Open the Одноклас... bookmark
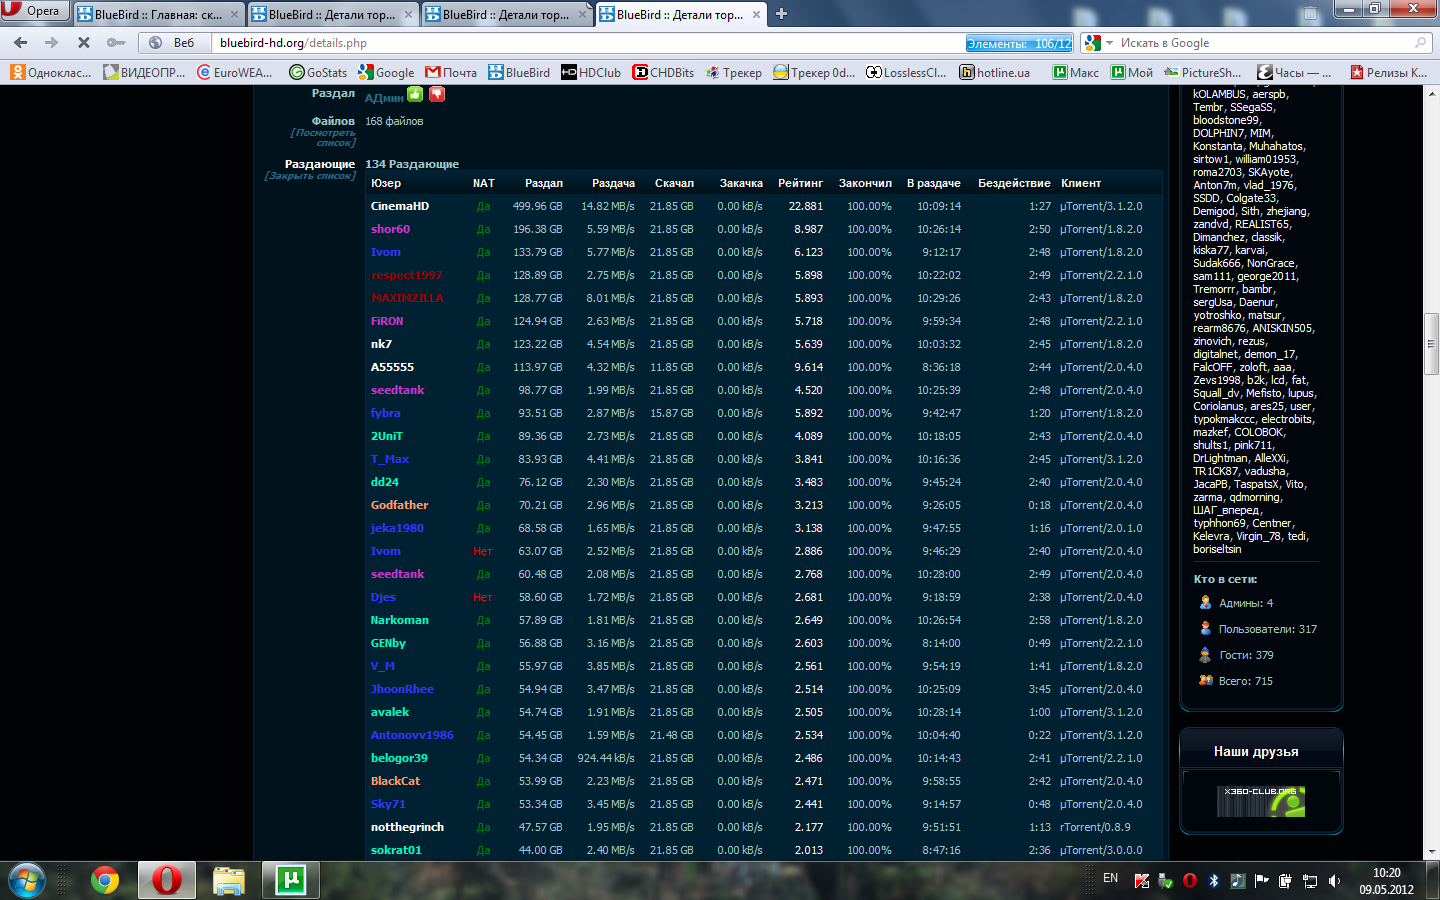Viewport: 1440px width, 900px height. pyautogui.click(x=51, y=72)
